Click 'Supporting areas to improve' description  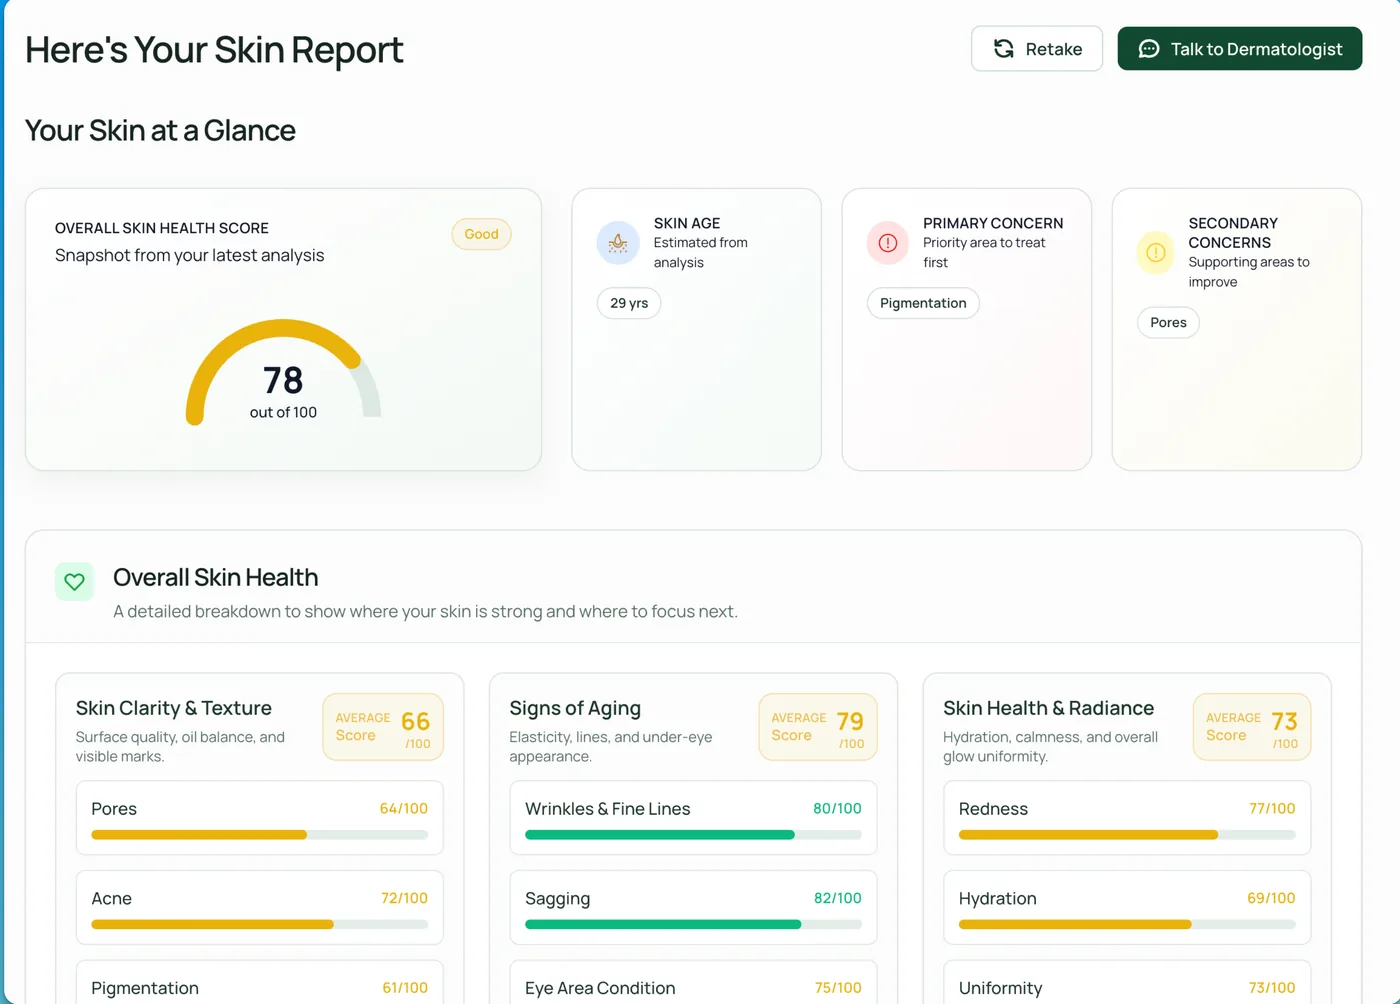pyautogui.click(x=1249, y=272)
